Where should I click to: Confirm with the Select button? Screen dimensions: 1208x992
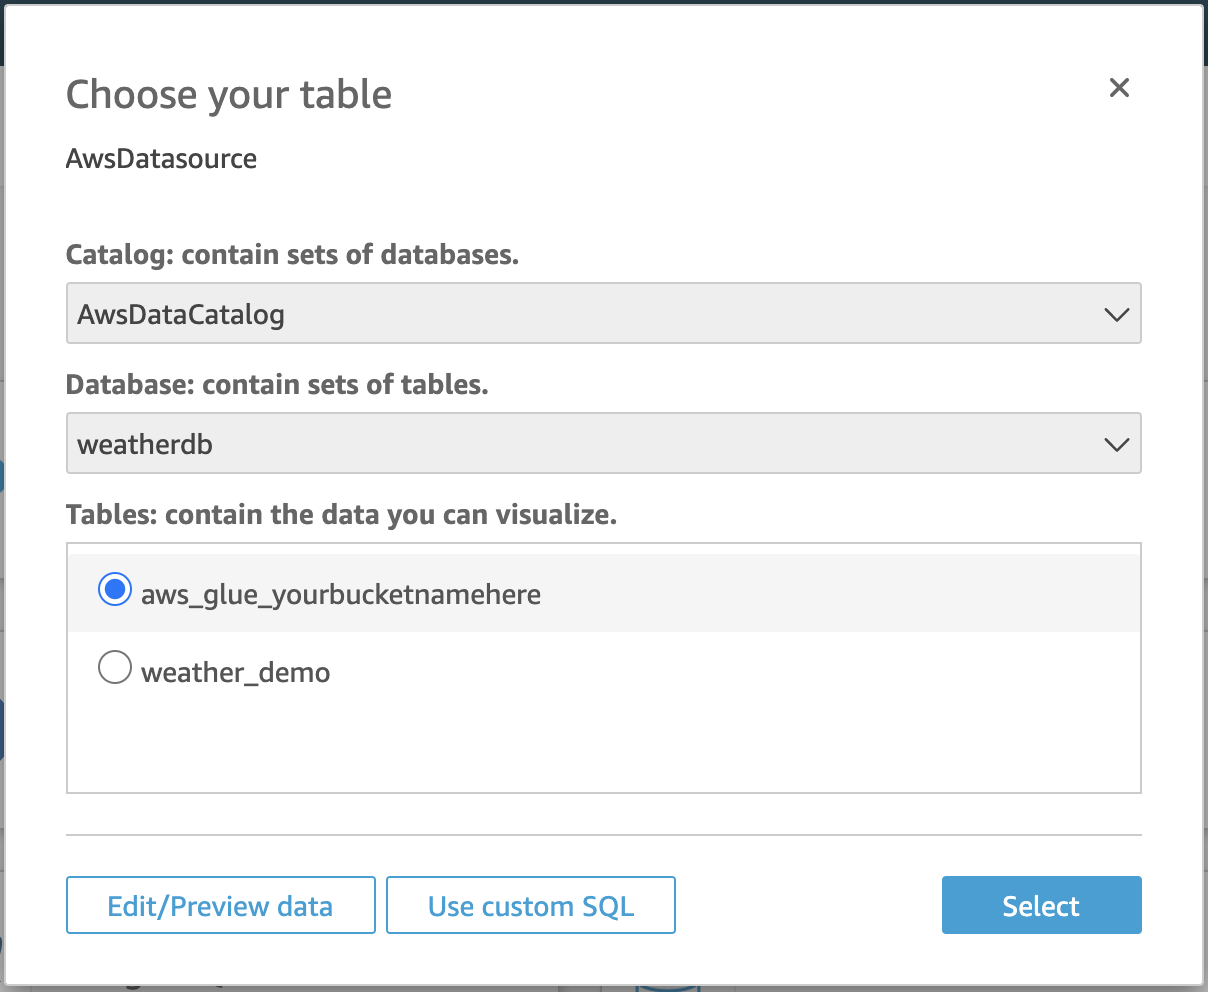1041,905
